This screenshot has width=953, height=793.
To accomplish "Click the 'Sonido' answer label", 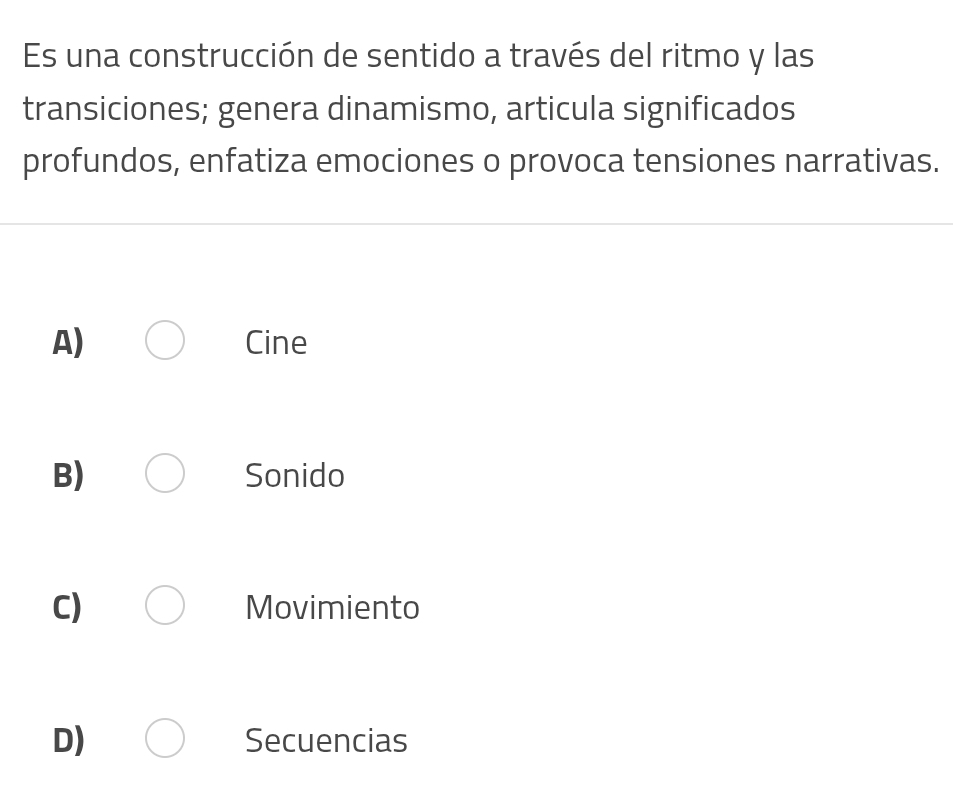I will [295, 476].
